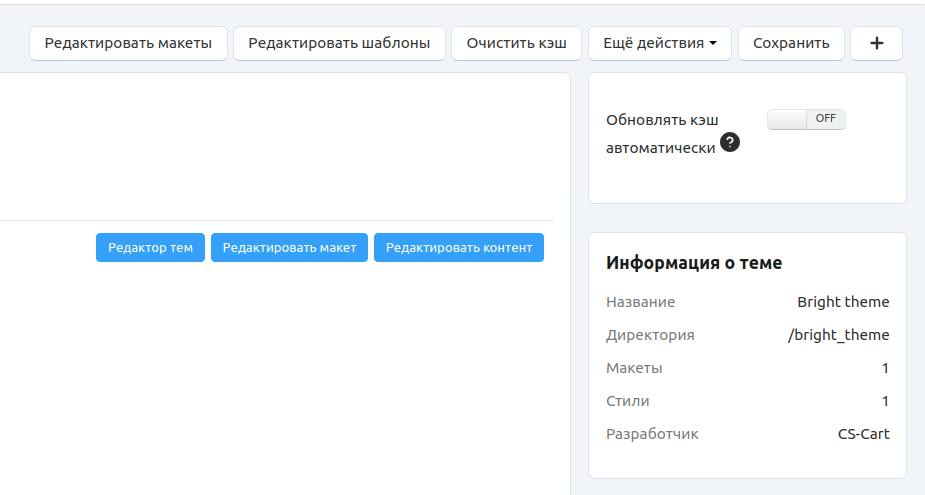Viewport: 925px width, 495px height.
Task: Click the Директория label
Action: click(650, 335)
